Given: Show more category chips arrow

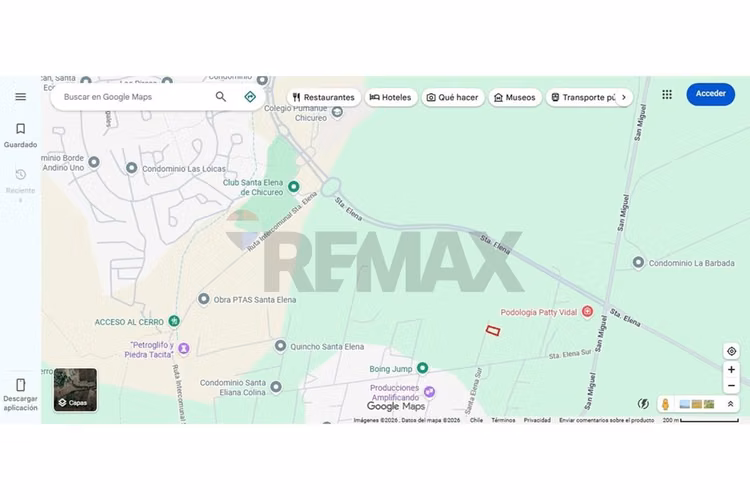Looking at the screenshot, I should pyautogui.click(x=624, y=97).
